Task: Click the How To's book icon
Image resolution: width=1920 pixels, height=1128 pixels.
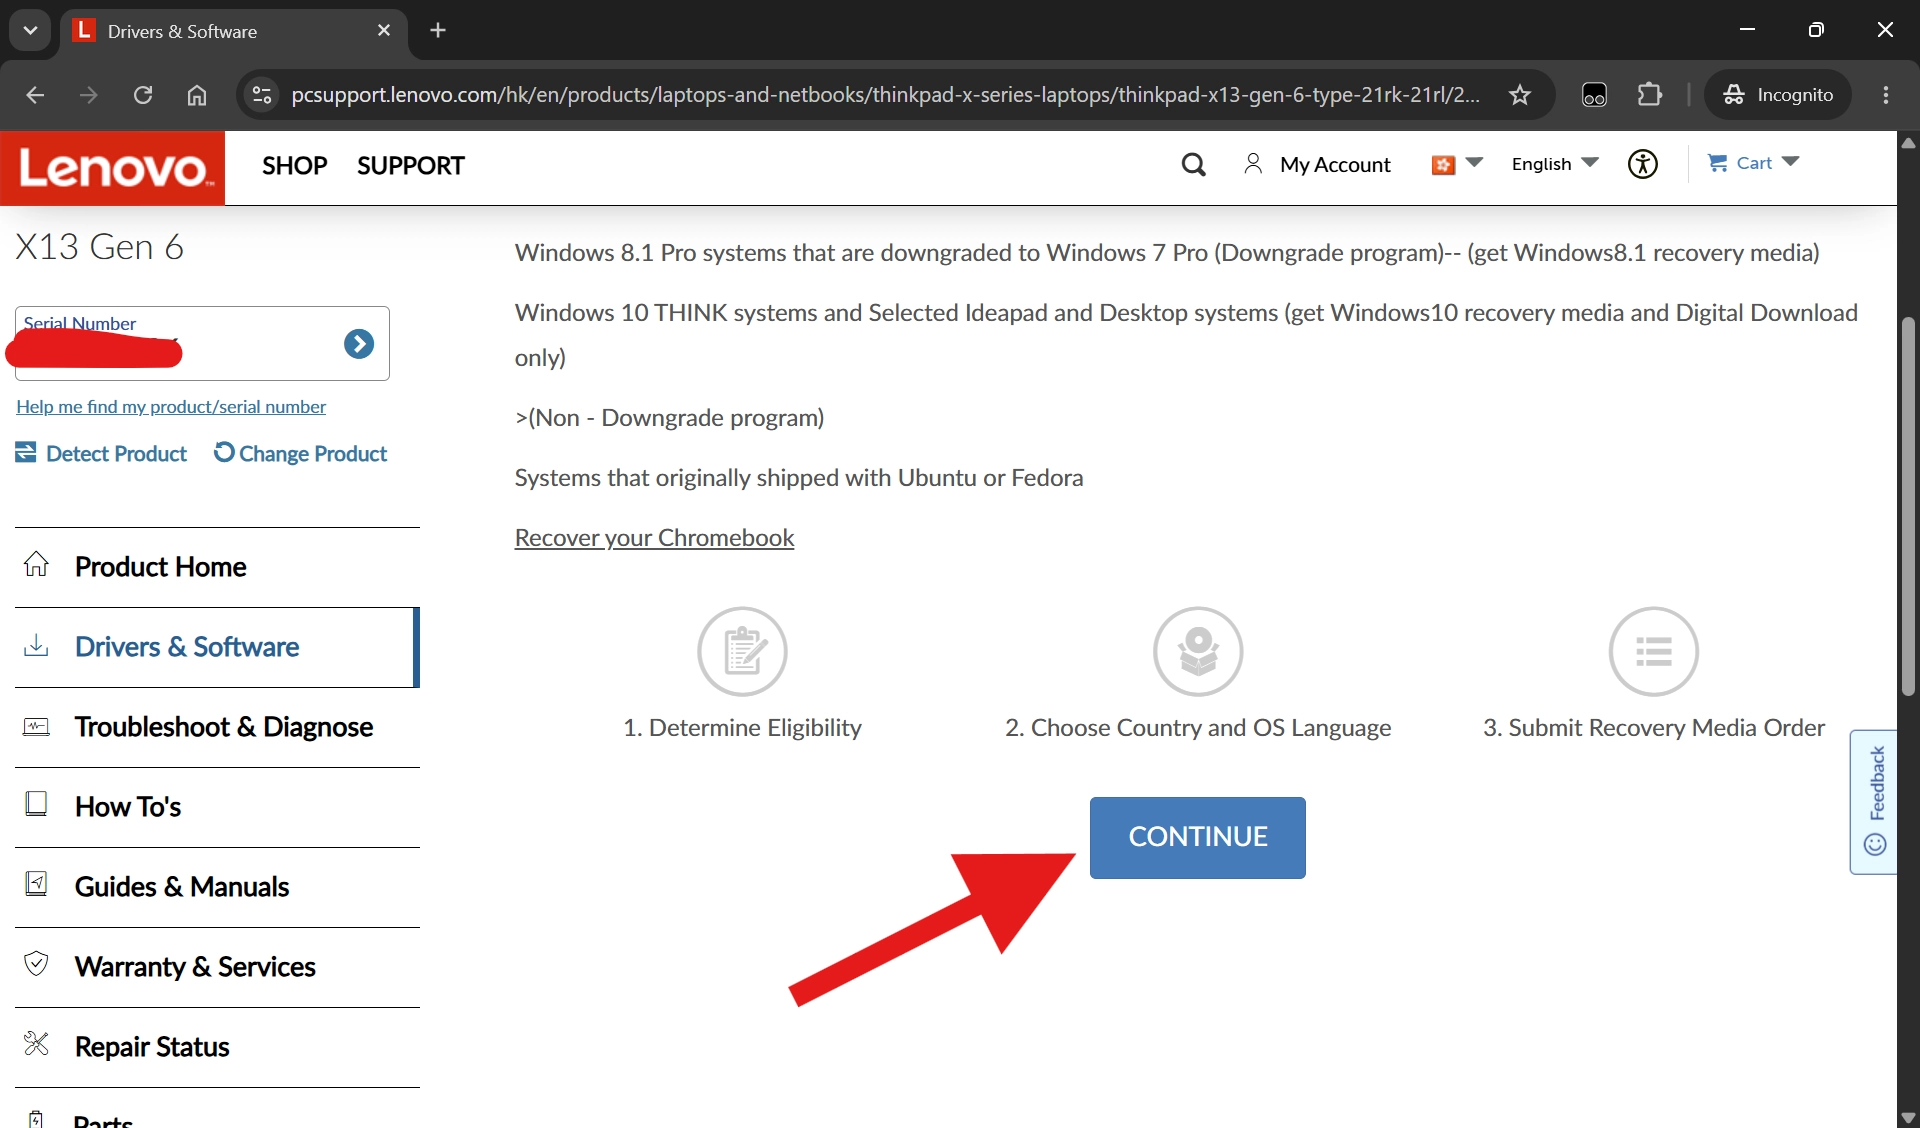Action: pos(36,804)
